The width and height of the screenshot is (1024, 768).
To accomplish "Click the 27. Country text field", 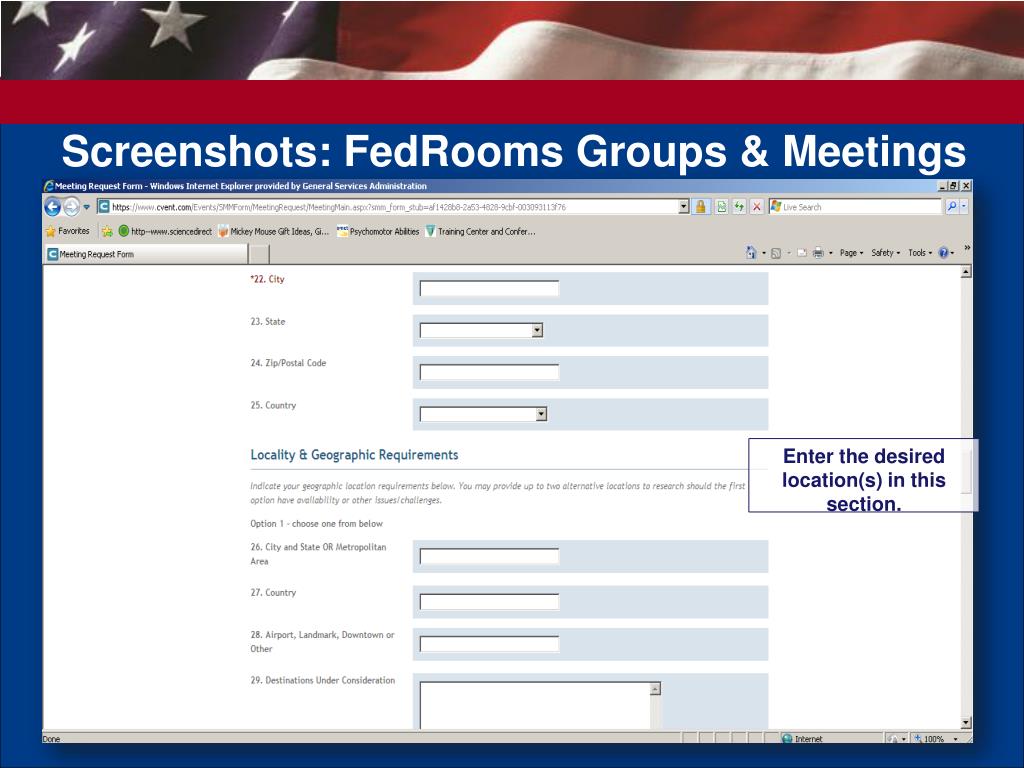I will (x=489, y=601).
